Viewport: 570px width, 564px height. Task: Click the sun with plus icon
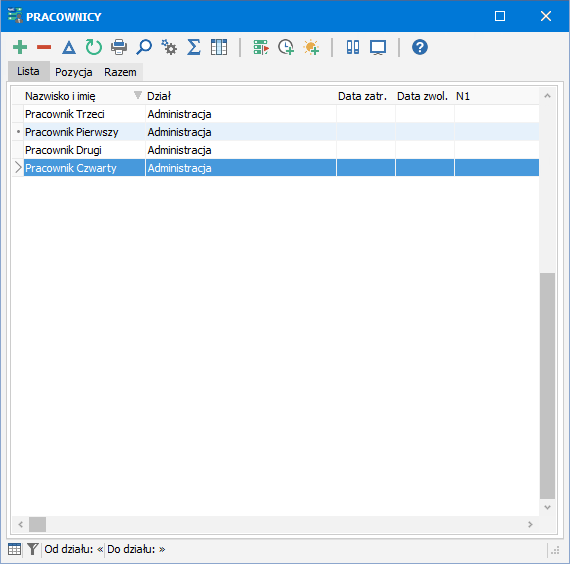coord(312,47)
